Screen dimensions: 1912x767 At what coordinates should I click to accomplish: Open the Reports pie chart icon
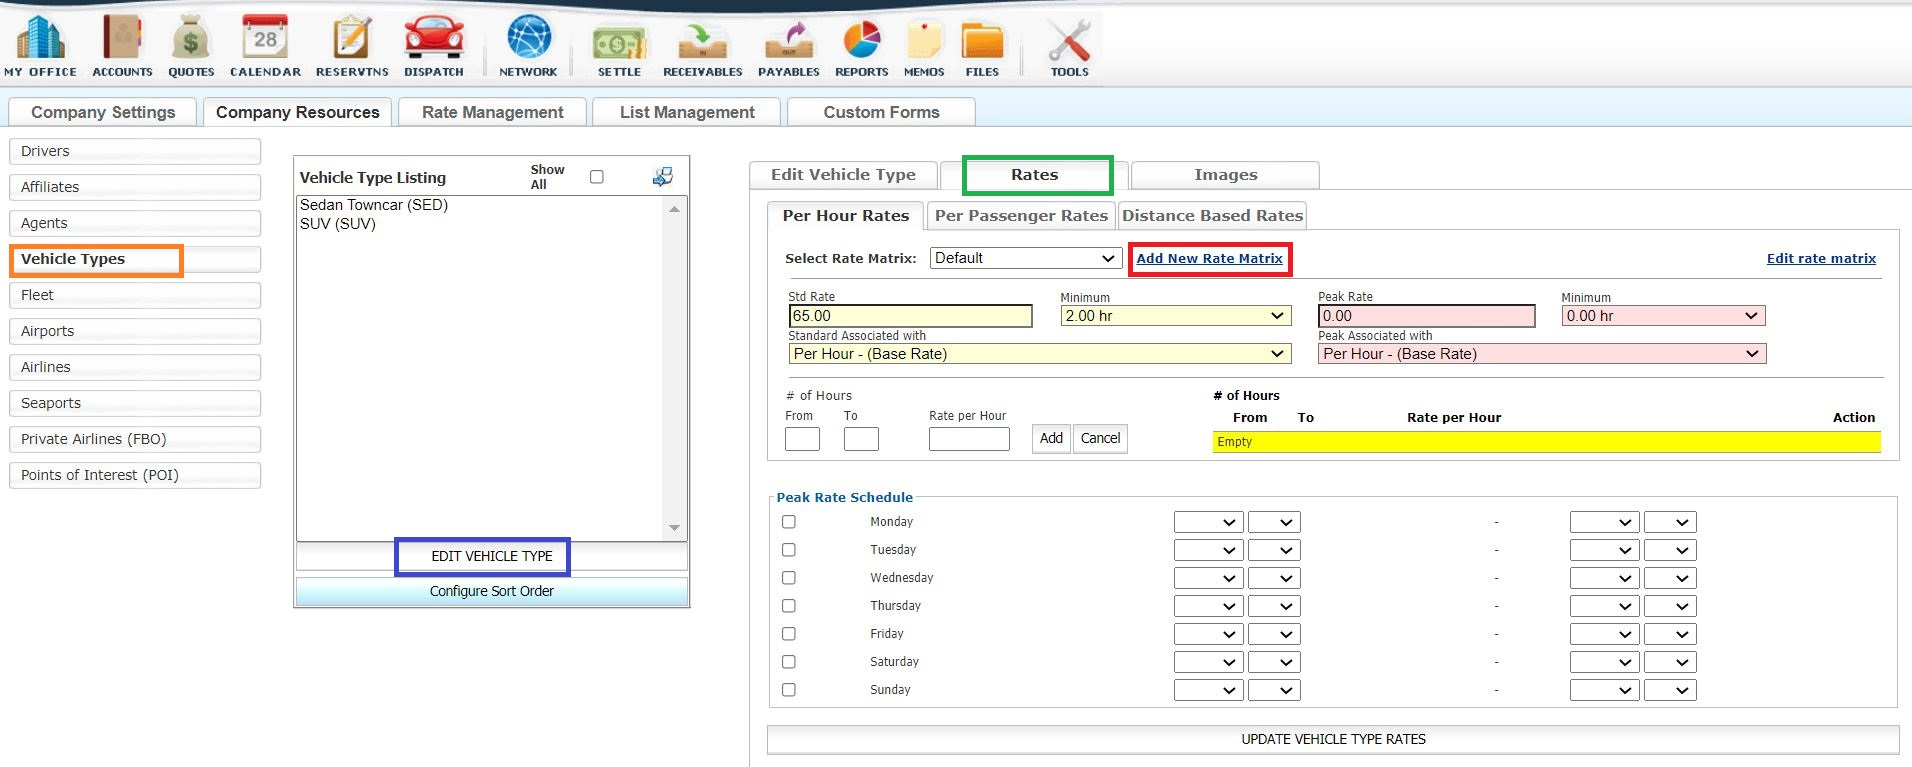point(861,46)
